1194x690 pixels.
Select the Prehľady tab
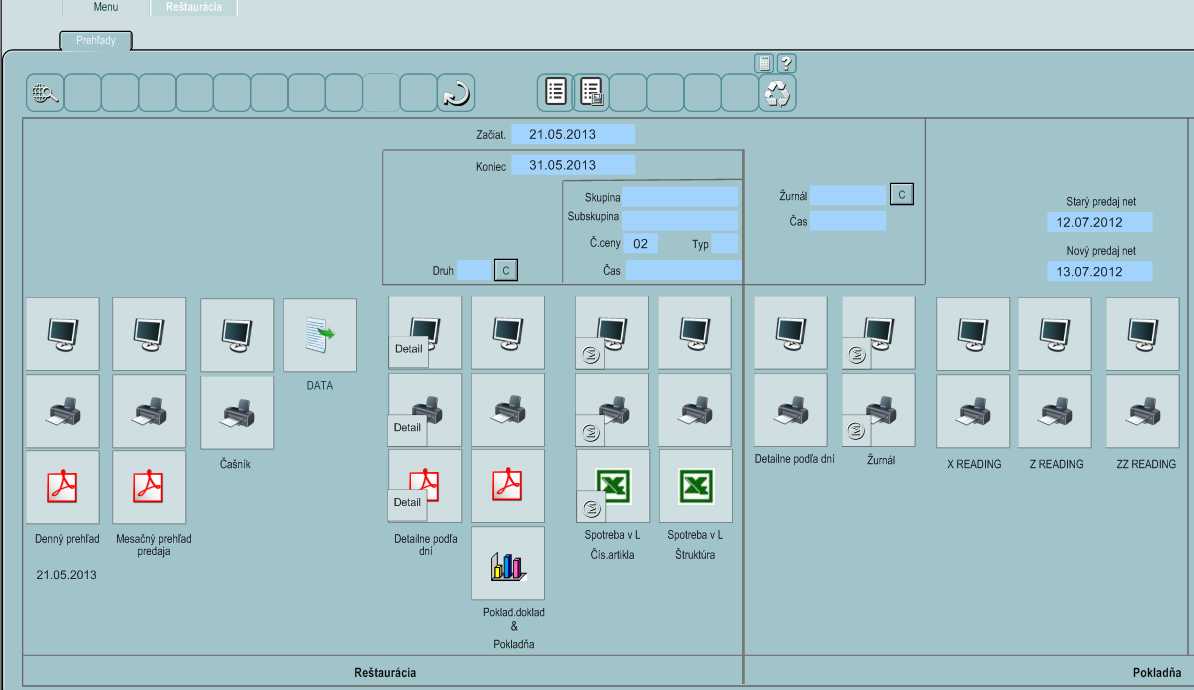coord(96,41)
